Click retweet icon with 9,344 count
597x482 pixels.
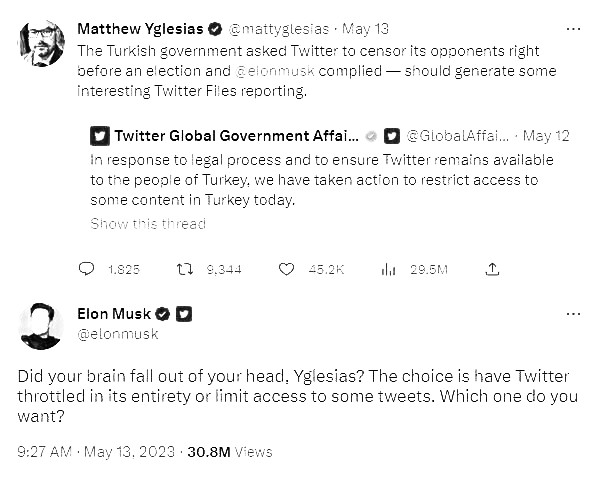(x=185, y=269)
